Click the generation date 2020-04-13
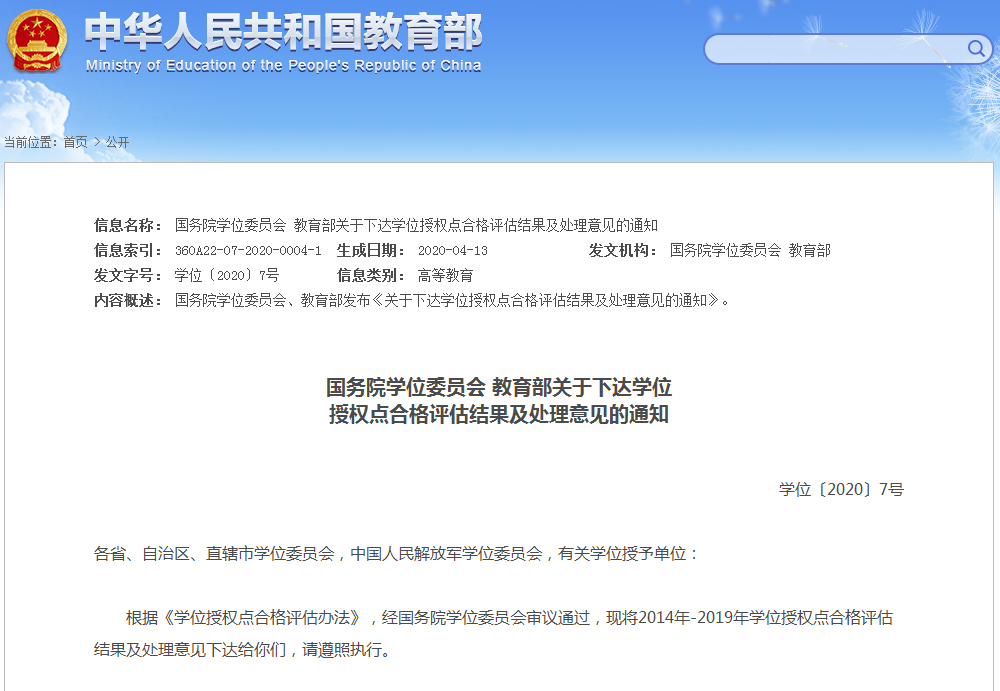 click(x=452, y=251)
